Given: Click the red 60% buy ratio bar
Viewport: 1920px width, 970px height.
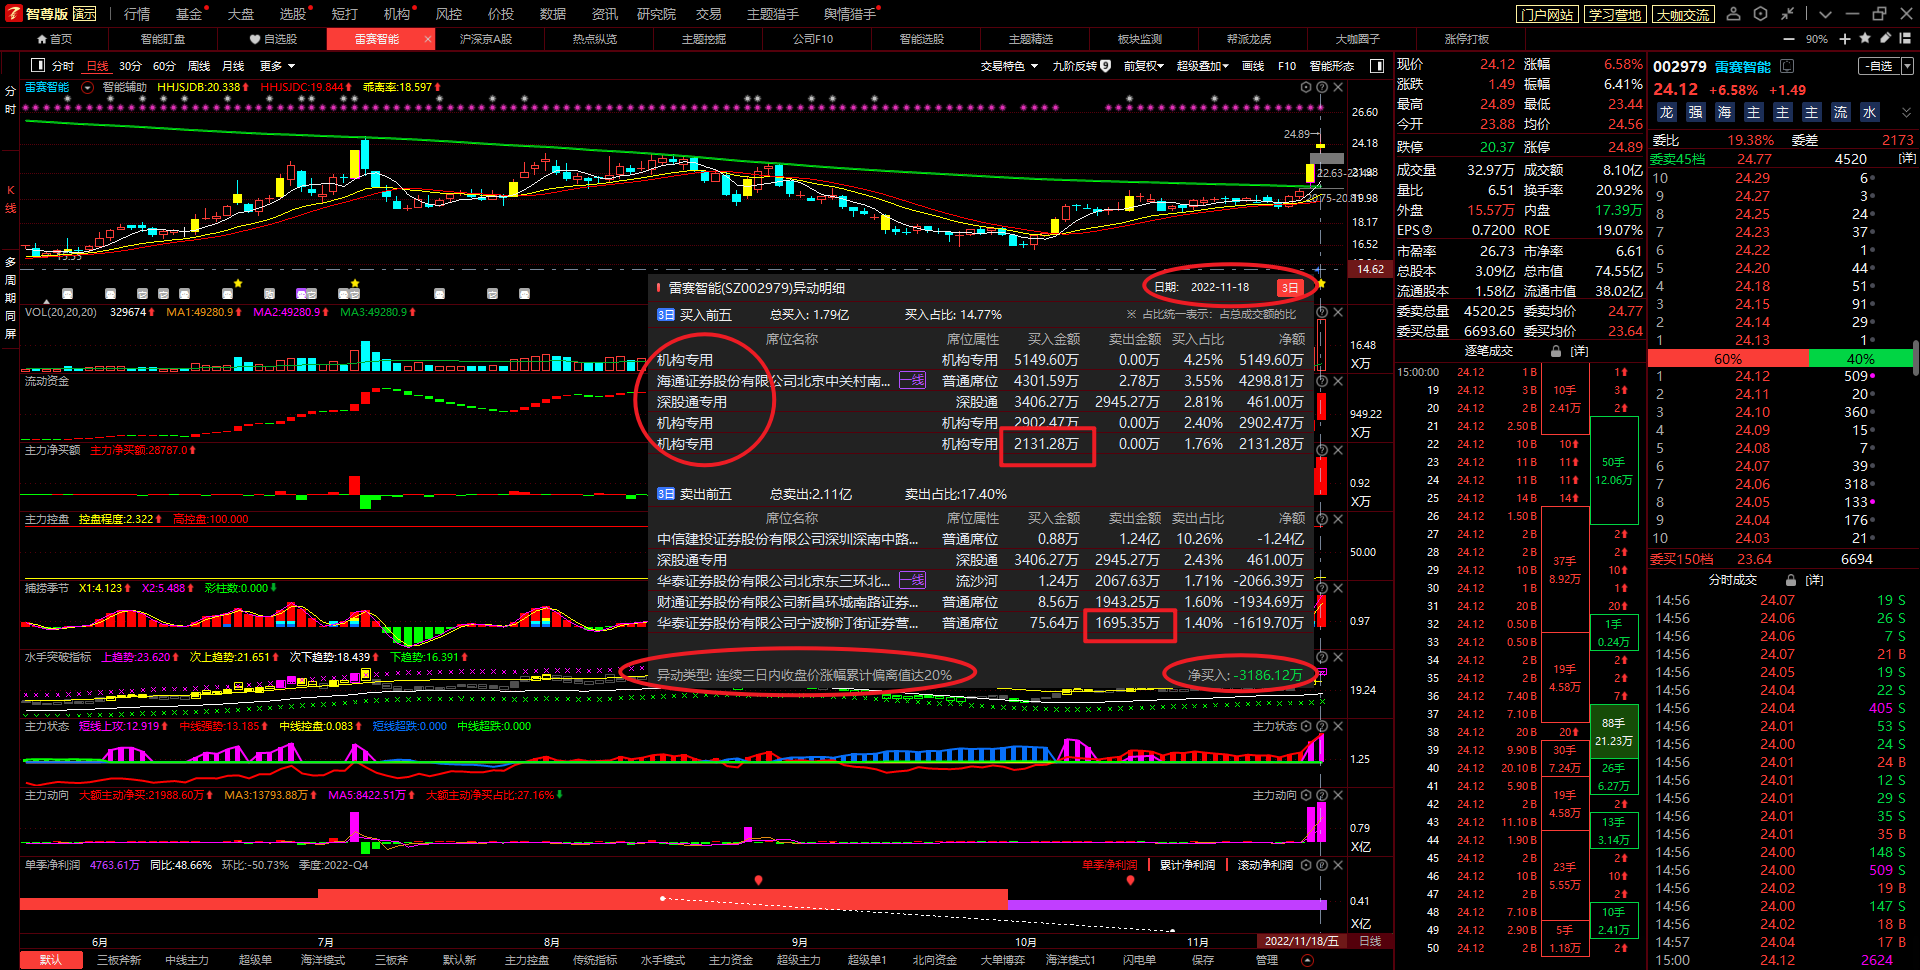Looking at the screenshot, I should pos(1728,359).
